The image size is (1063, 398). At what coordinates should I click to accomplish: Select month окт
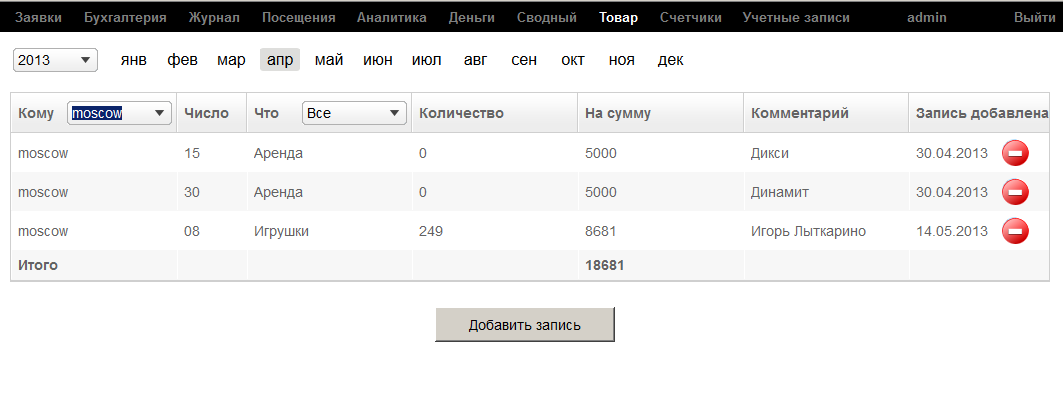click(573, 60)
